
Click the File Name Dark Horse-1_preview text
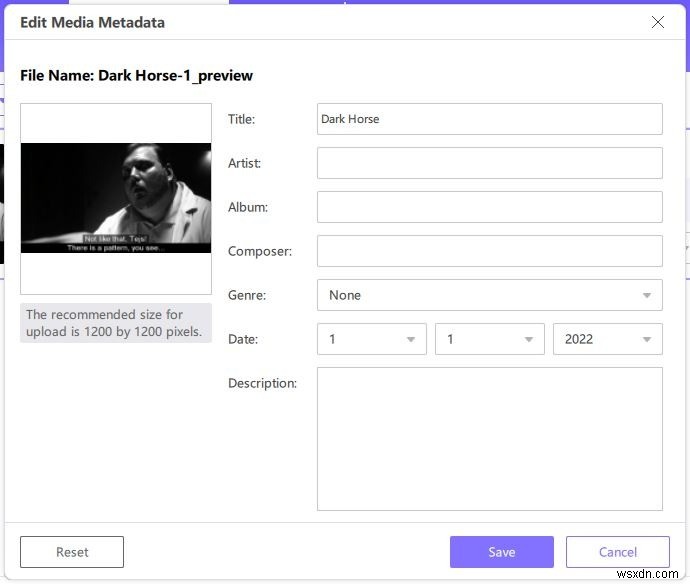[136, 76]
